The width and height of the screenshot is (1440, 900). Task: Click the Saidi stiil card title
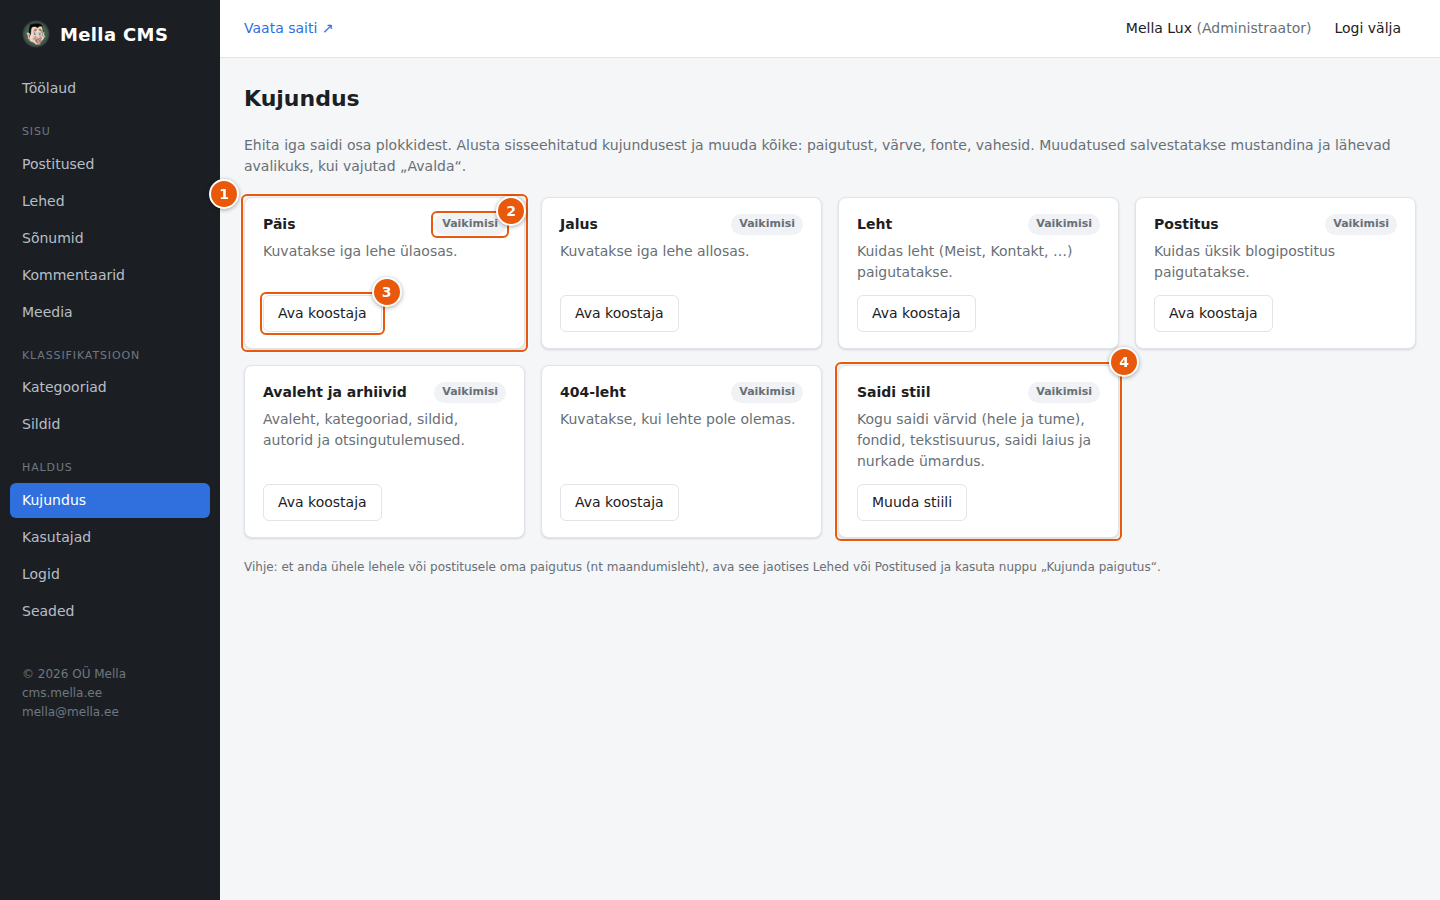tap(893, 392)
